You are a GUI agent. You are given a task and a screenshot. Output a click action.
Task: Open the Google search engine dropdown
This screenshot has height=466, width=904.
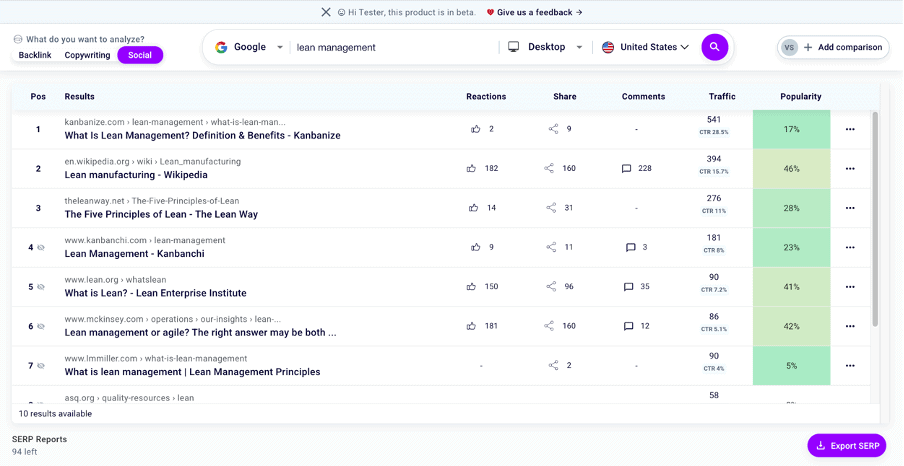pos(248,47)
